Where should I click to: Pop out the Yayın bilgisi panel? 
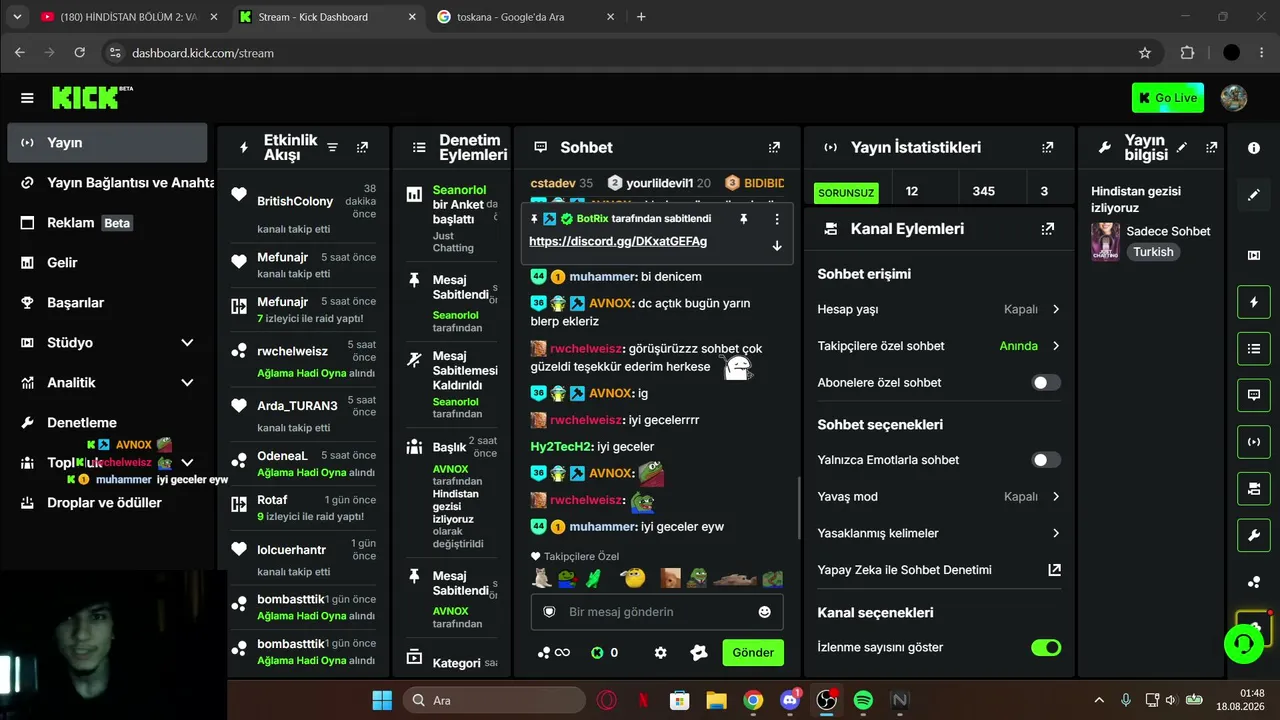pyautogui.click(x=1212, y=147)
